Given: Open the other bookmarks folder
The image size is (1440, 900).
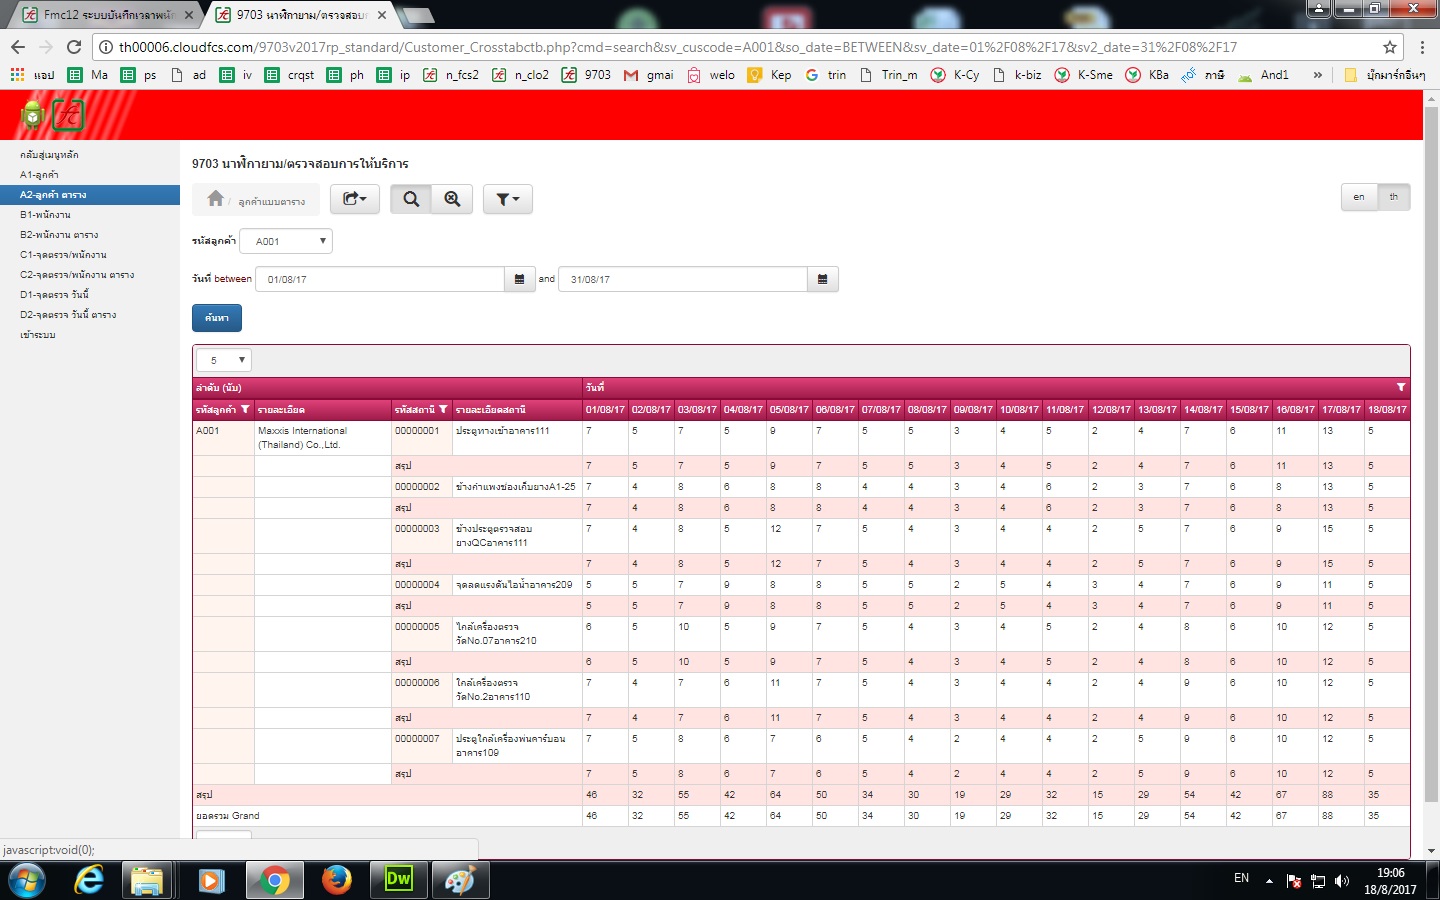Looking at the screenshot, I should (x=1385, y=75).
